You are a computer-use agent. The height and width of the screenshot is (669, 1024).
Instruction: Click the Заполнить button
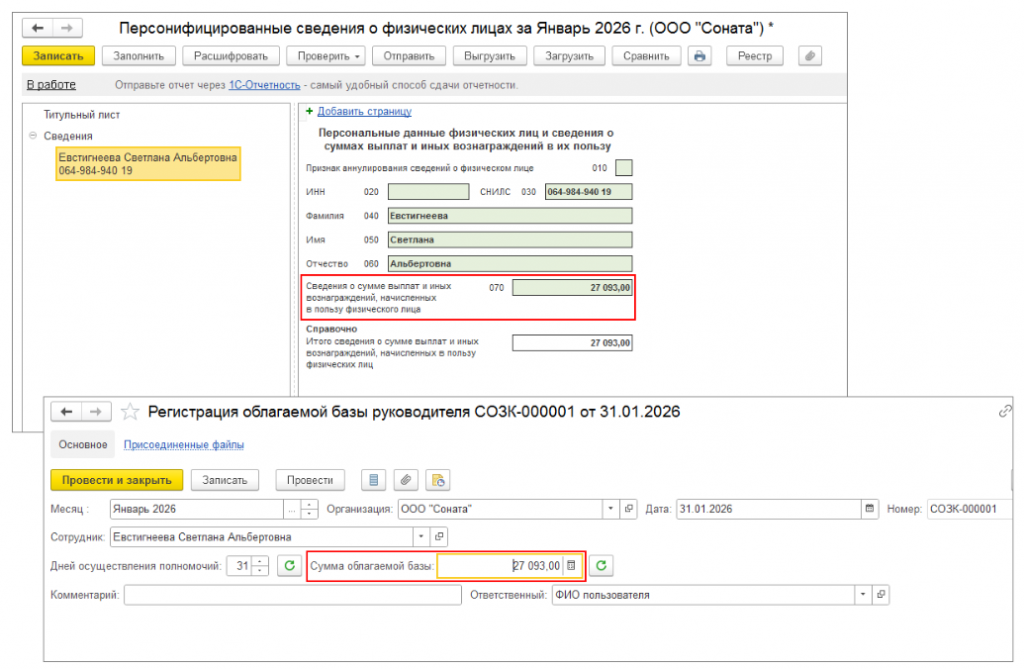click(138, 56)
